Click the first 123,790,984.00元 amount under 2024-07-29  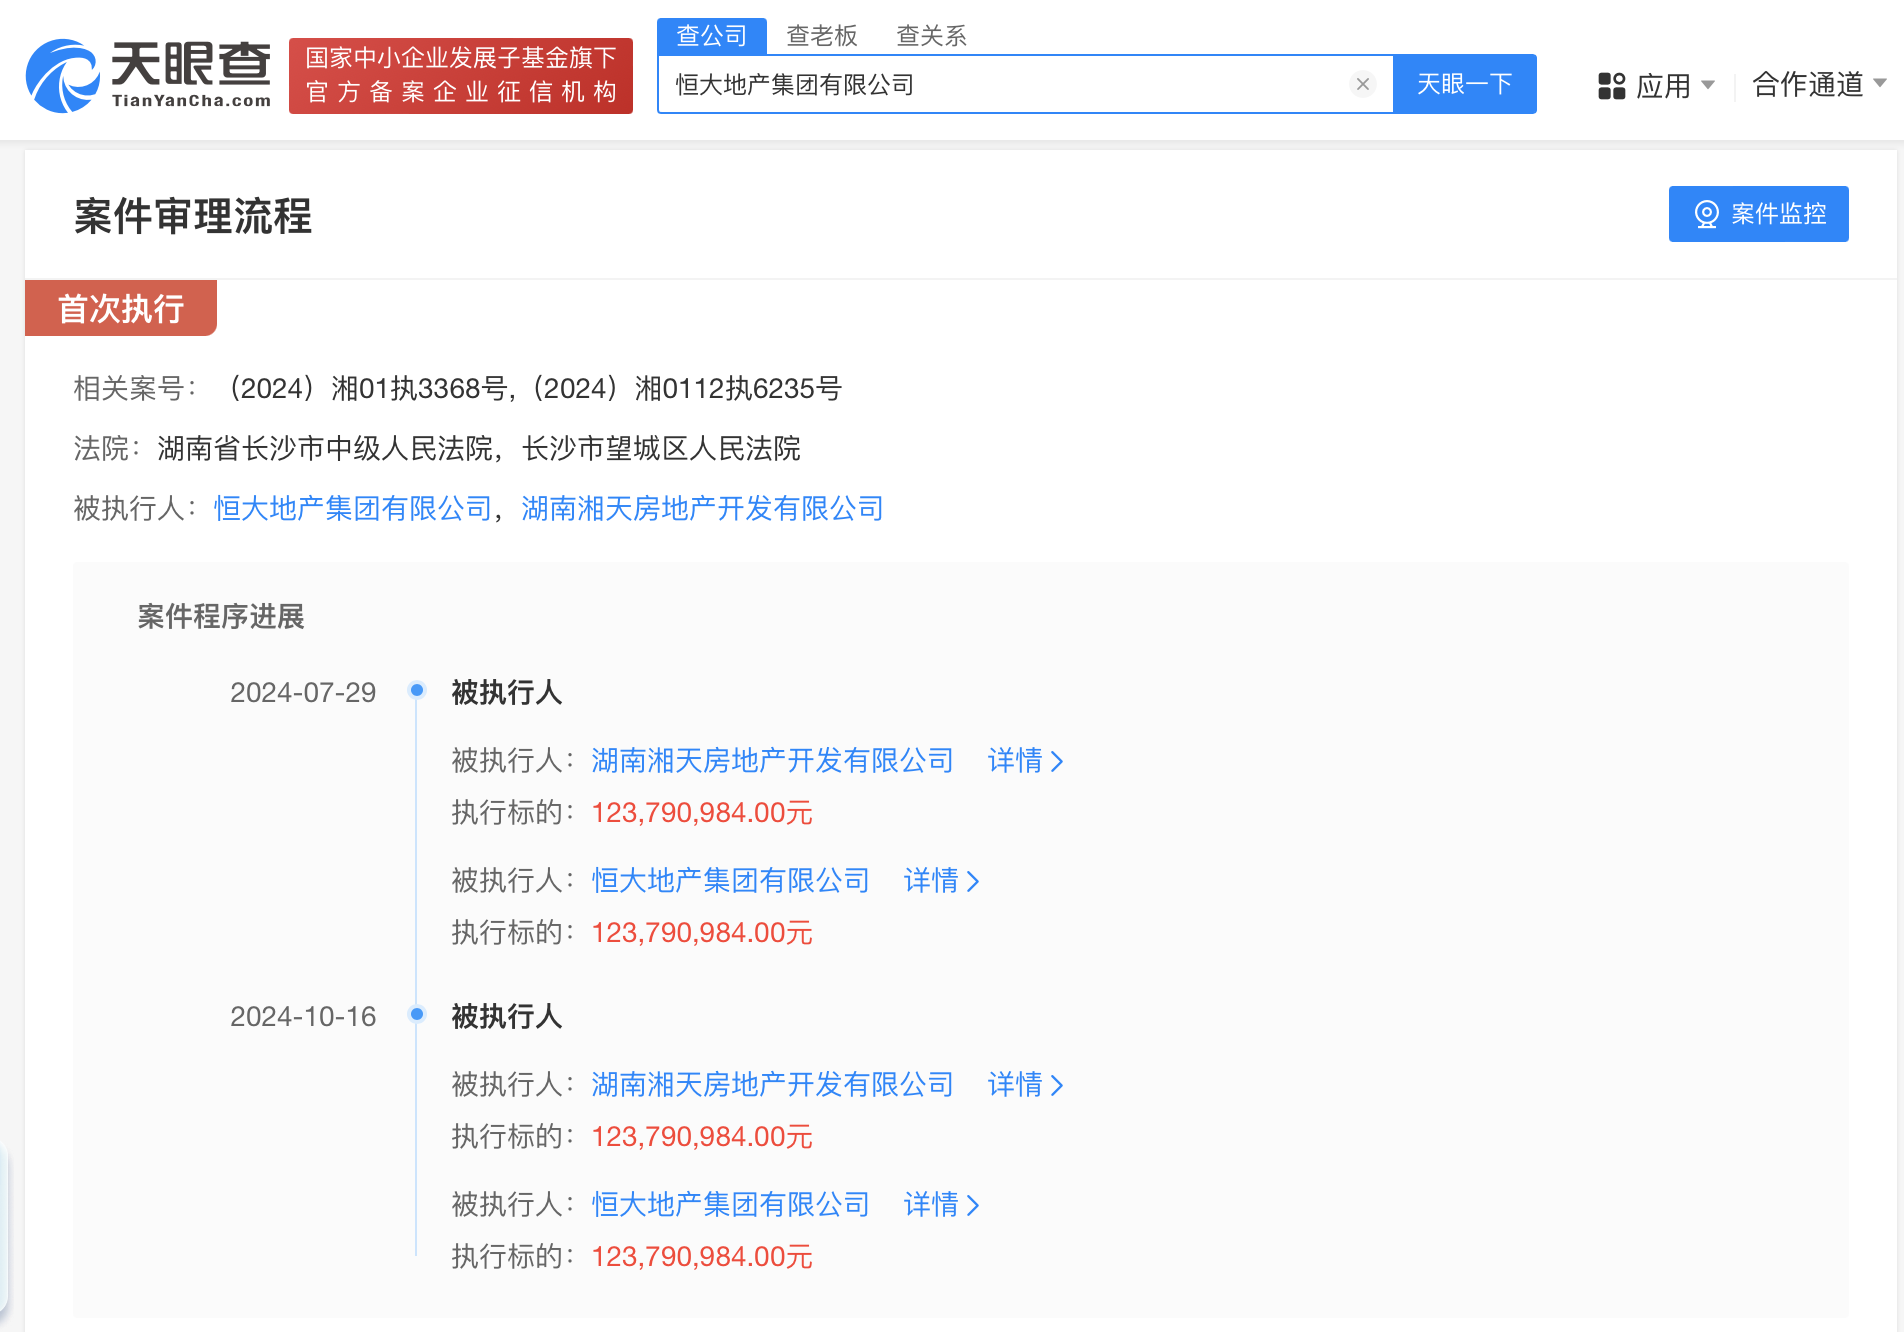702,812
